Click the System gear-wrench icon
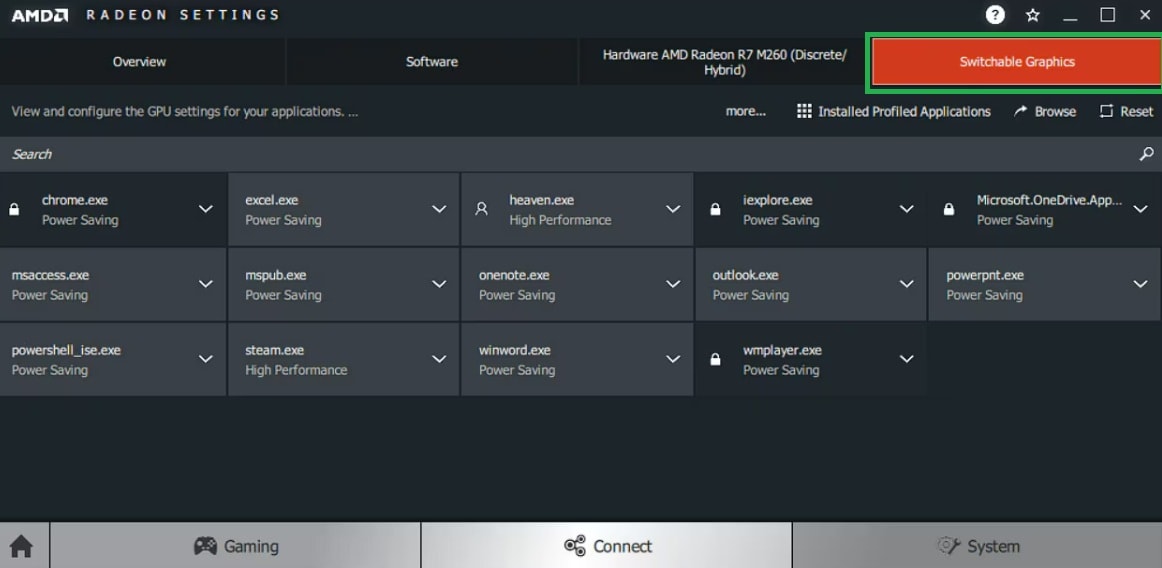Image resolution: width=1162 pixels, height=568 pixels. (949, 546)
